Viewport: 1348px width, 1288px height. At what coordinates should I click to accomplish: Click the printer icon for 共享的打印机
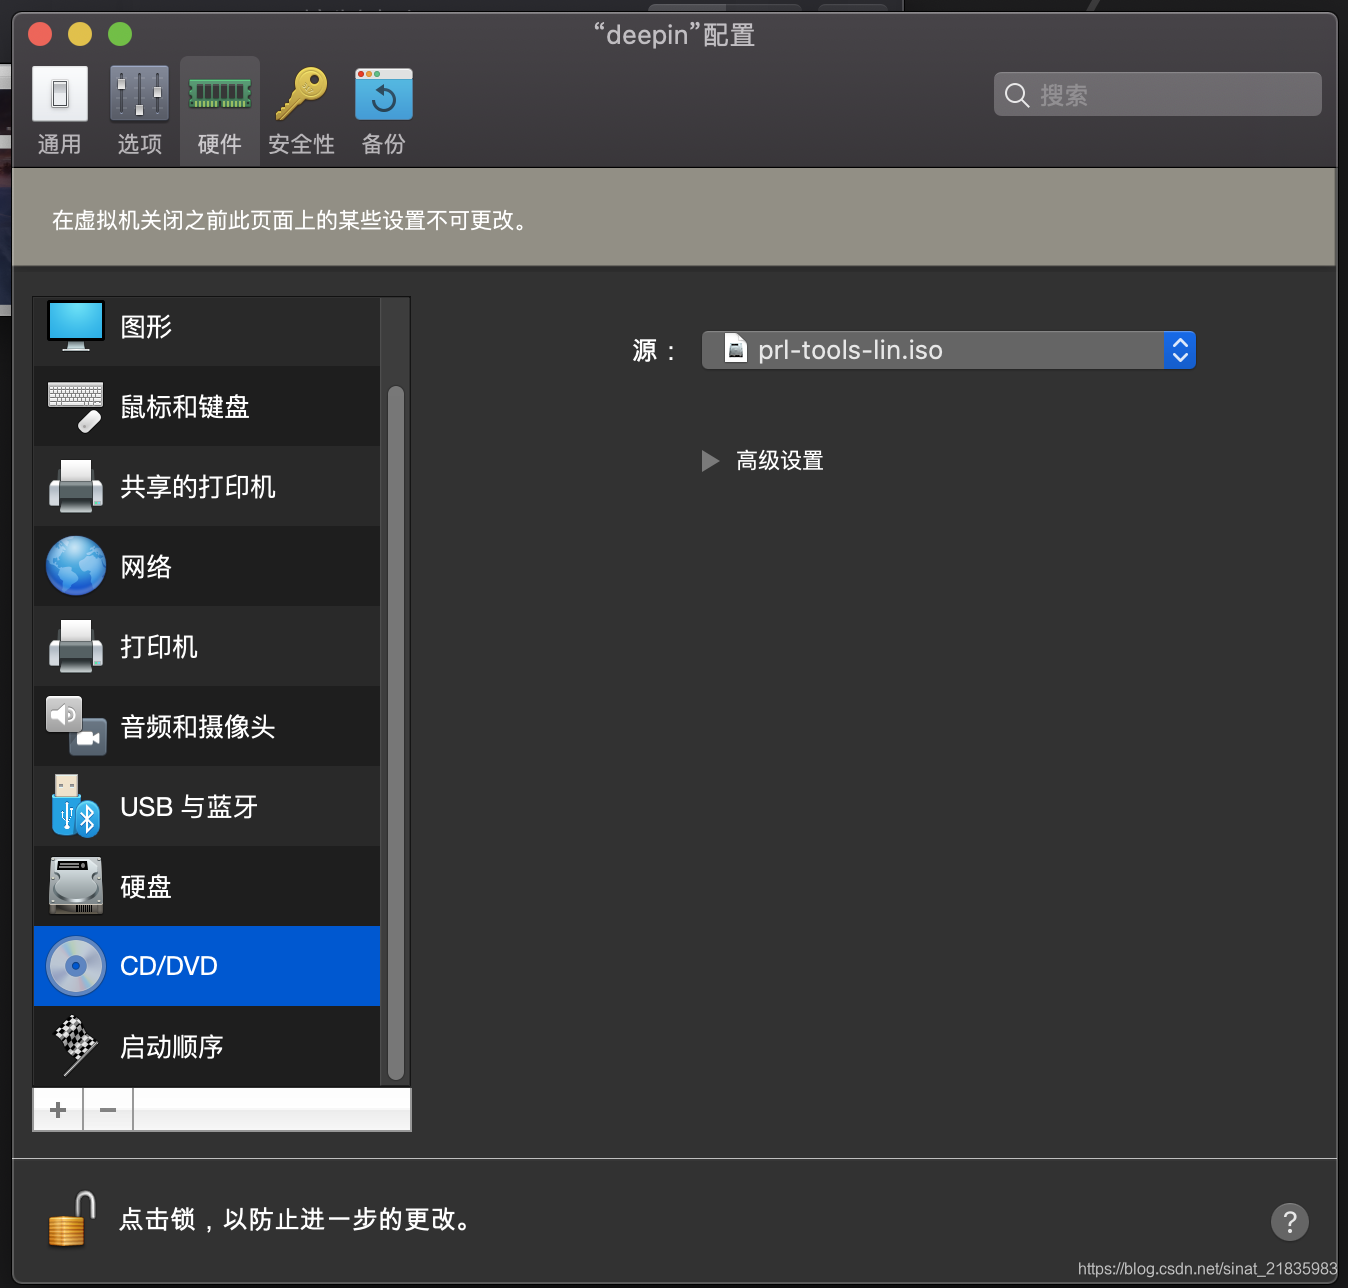pyautogui.click(x=76, y=486)
